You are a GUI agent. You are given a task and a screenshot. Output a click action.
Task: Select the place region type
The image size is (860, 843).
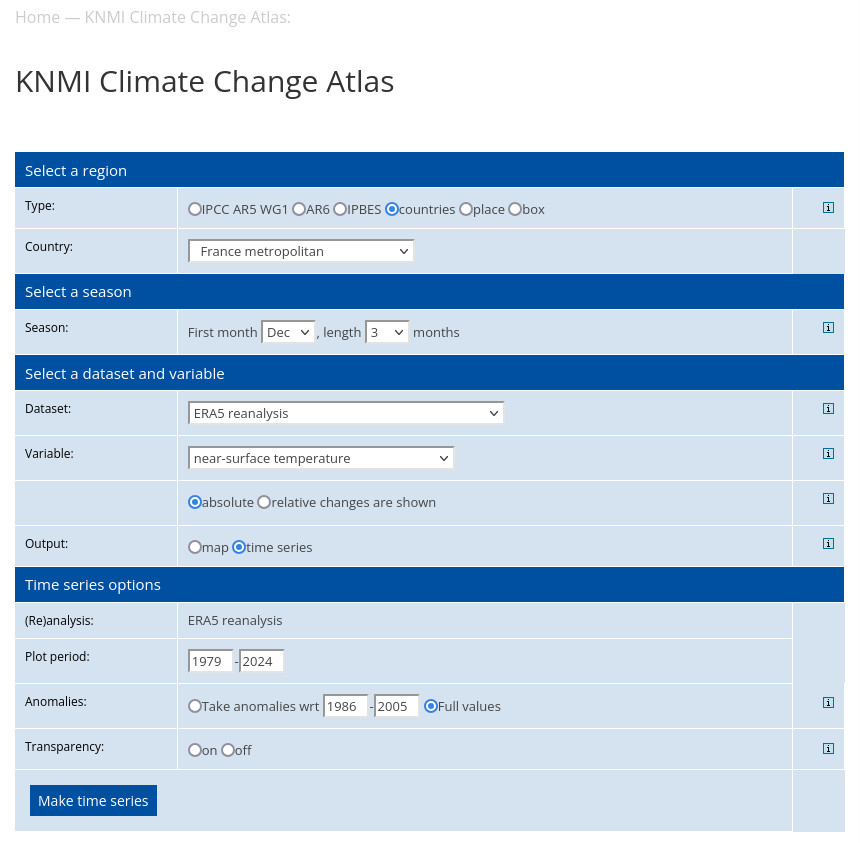(x=466, y=210)
